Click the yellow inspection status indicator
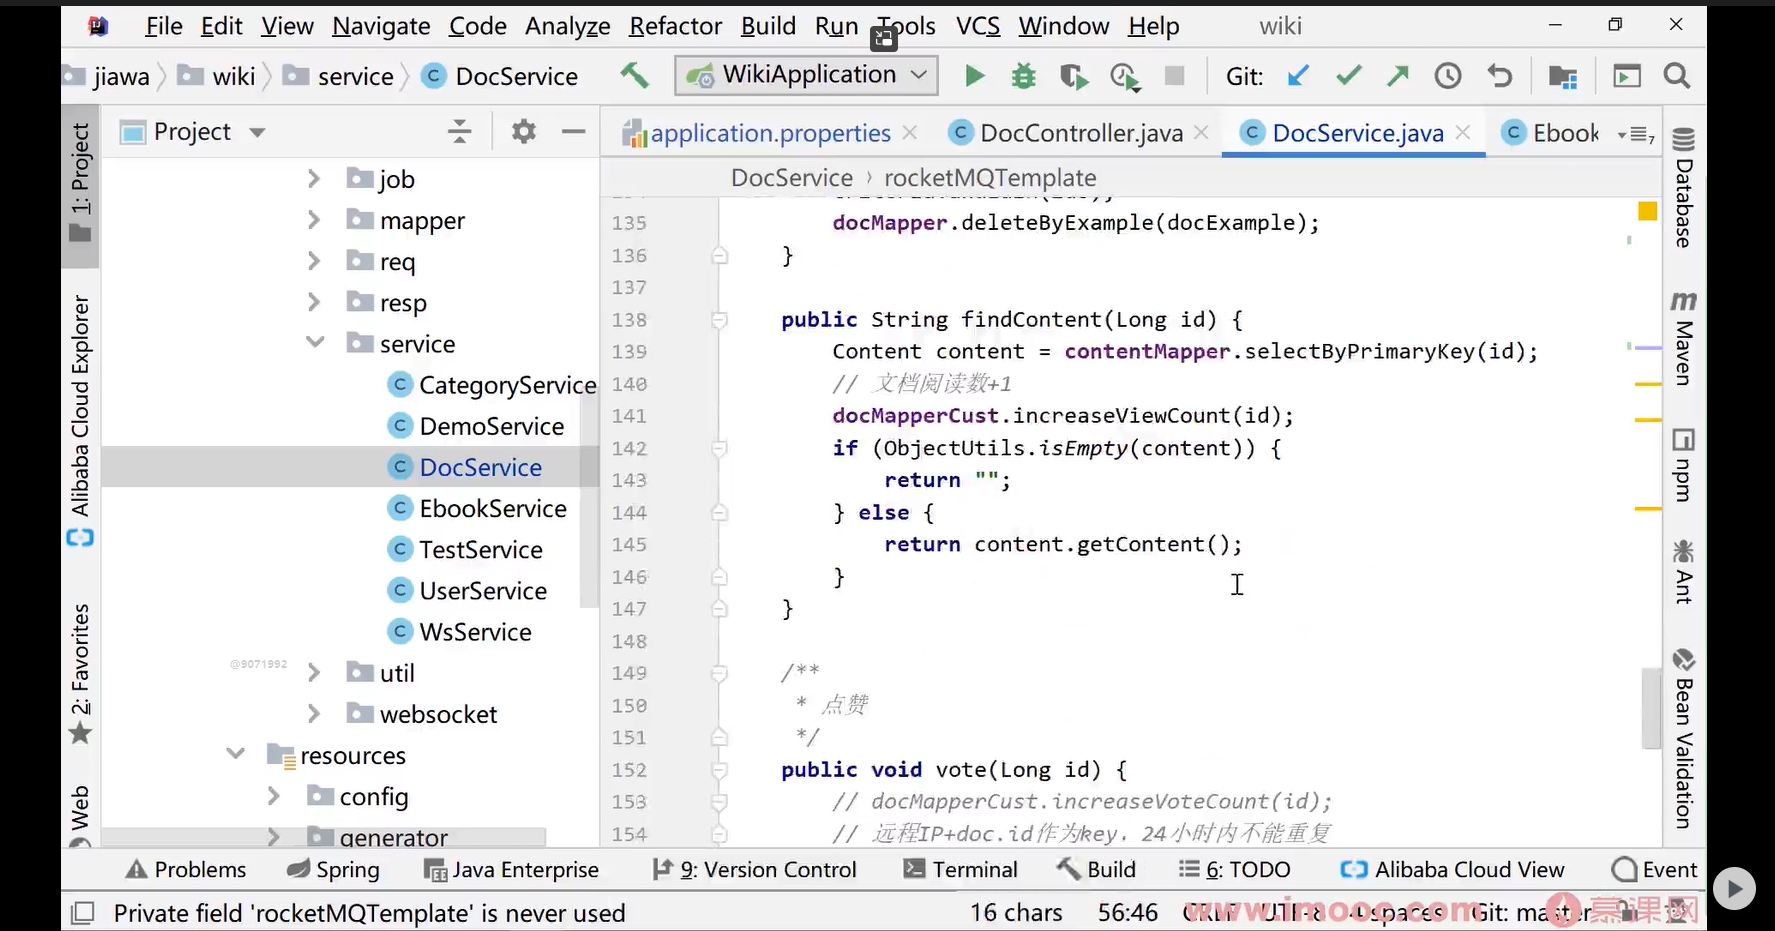The image size is (1775, 931). point(1648,211)
